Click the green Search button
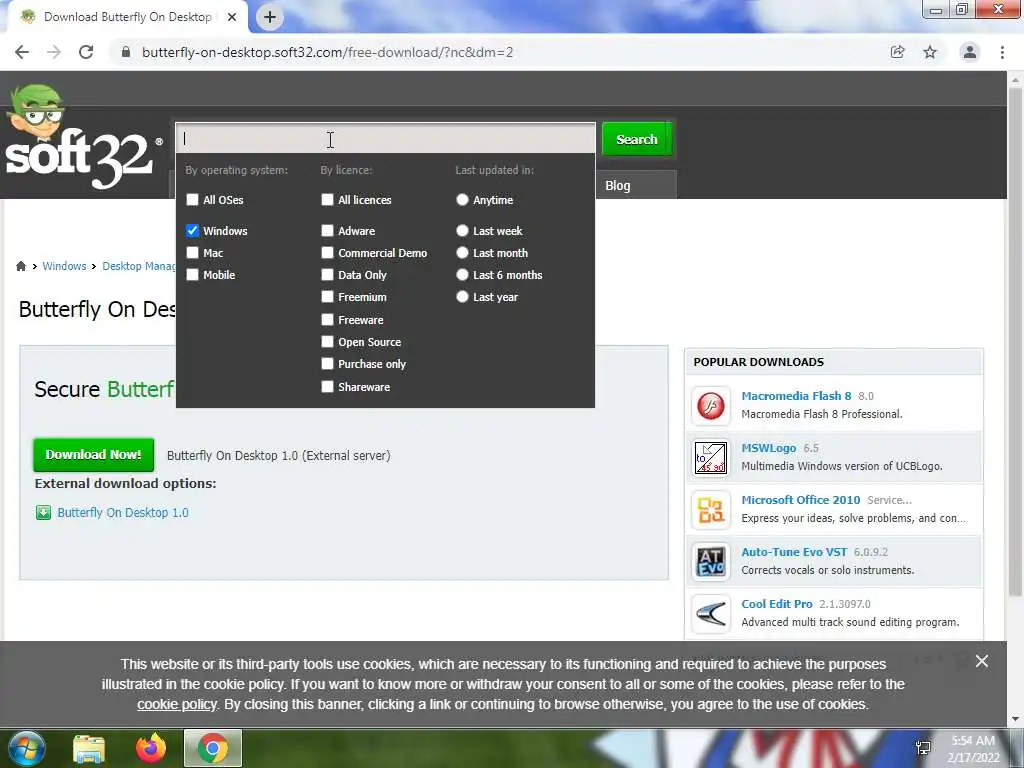 [x=637, y=139]
